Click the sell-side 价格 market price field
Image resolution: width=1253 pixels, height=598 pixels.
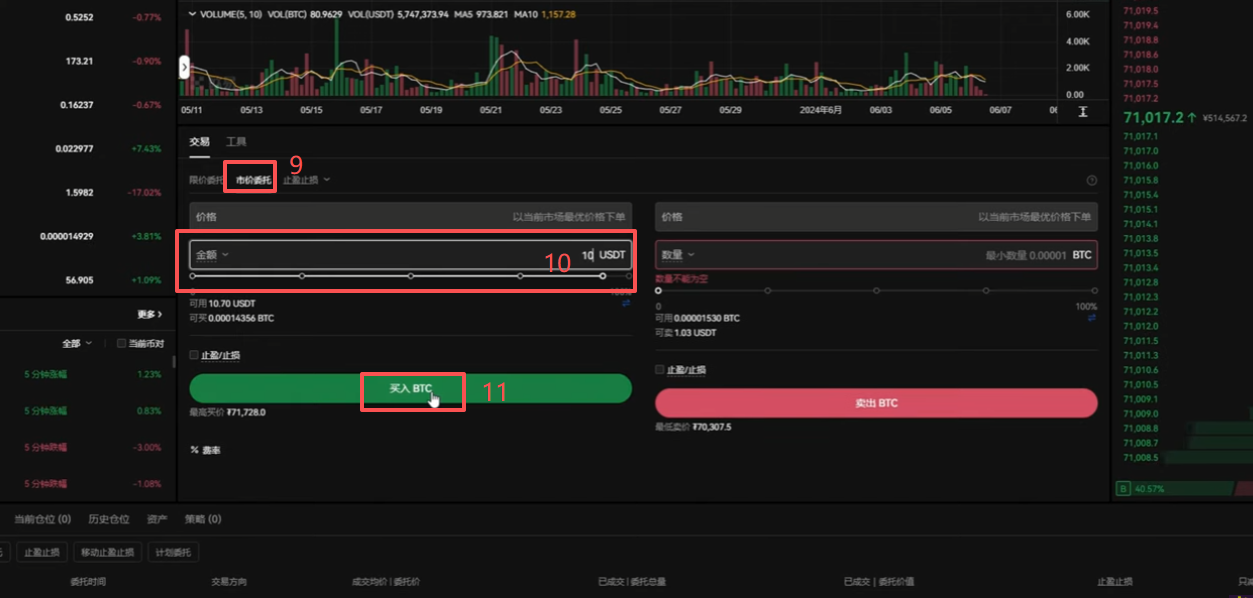click(x=876, y=216)
